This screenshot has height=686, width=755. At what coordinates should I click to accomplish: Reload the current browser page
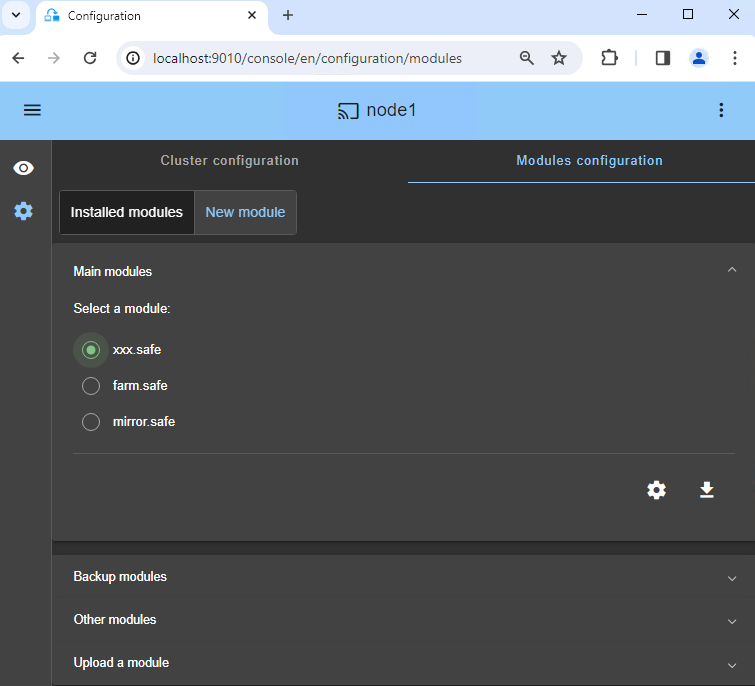click(90, 58)
